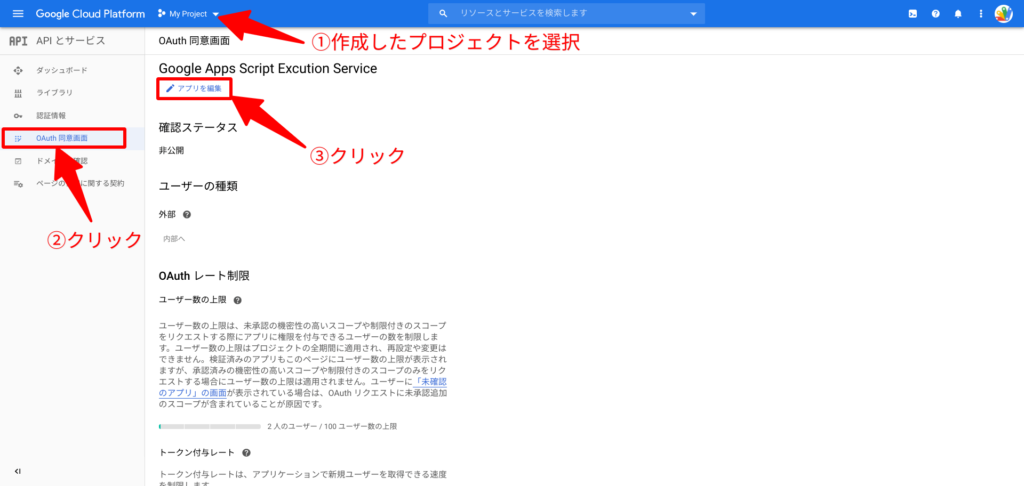The width and height of the screenshot is (1024, 486).
Task: Click the Google Cloud Platform logo text
Action: 91,14
